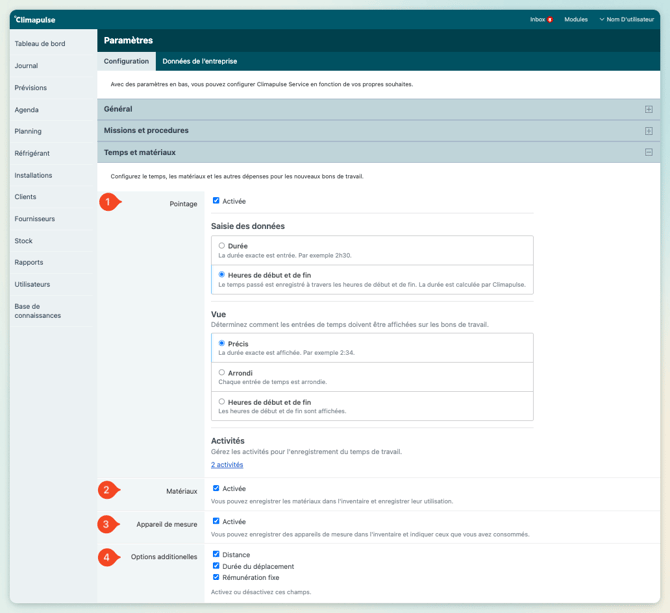670x613 pixels.
Task: Click red marker number 4 for Options additionelles
Action: point(108,557)
